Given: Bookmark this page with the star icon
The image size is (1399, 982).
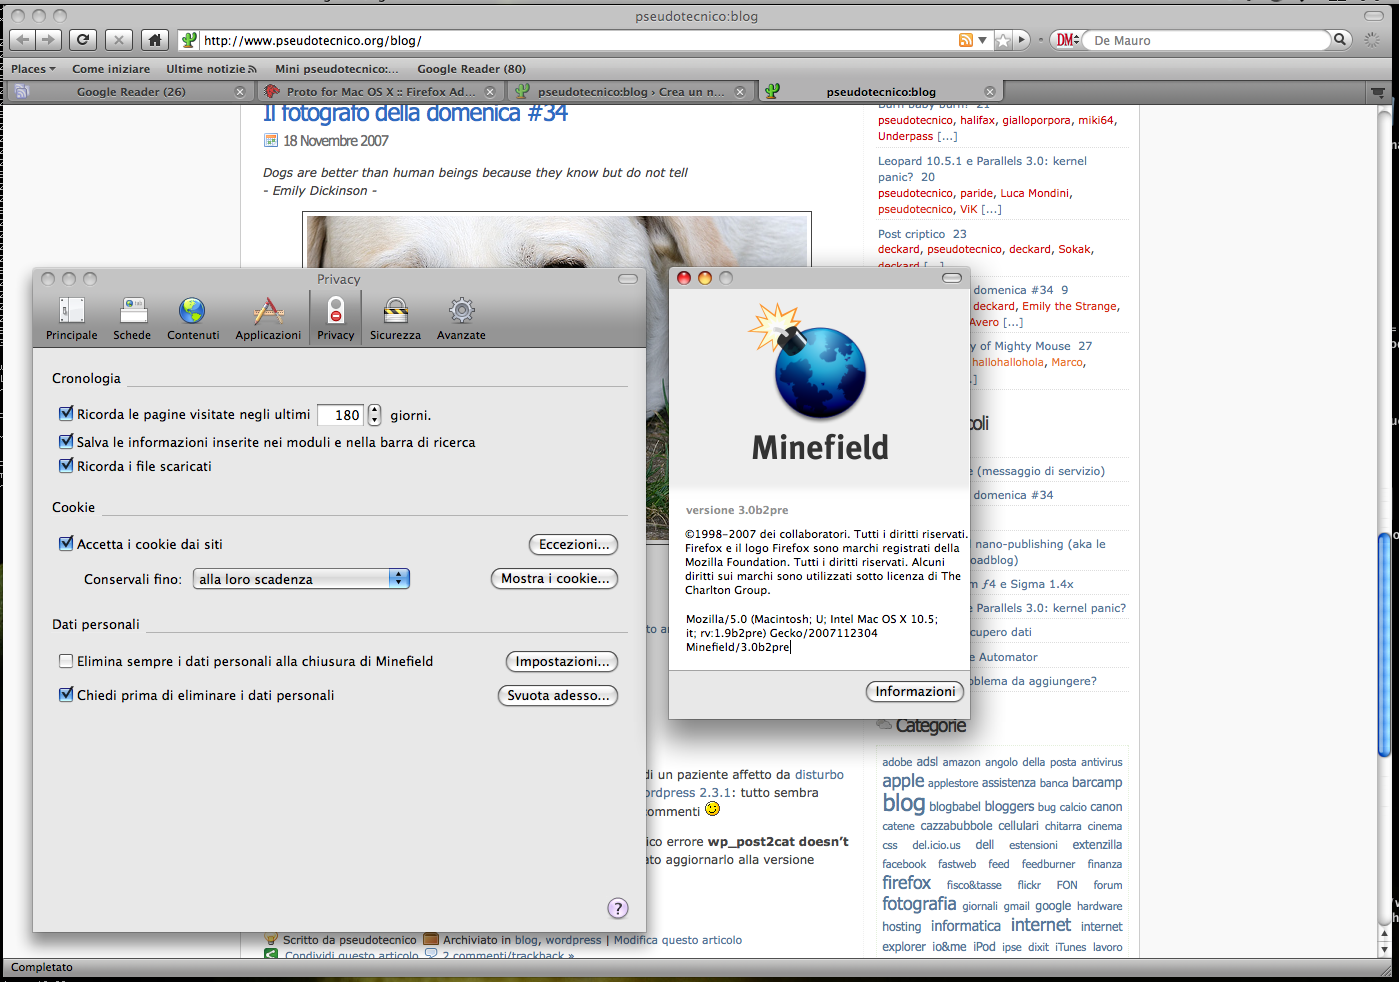Looking at the screenshot, I should pyautogui.click(x=1003, y=40).
